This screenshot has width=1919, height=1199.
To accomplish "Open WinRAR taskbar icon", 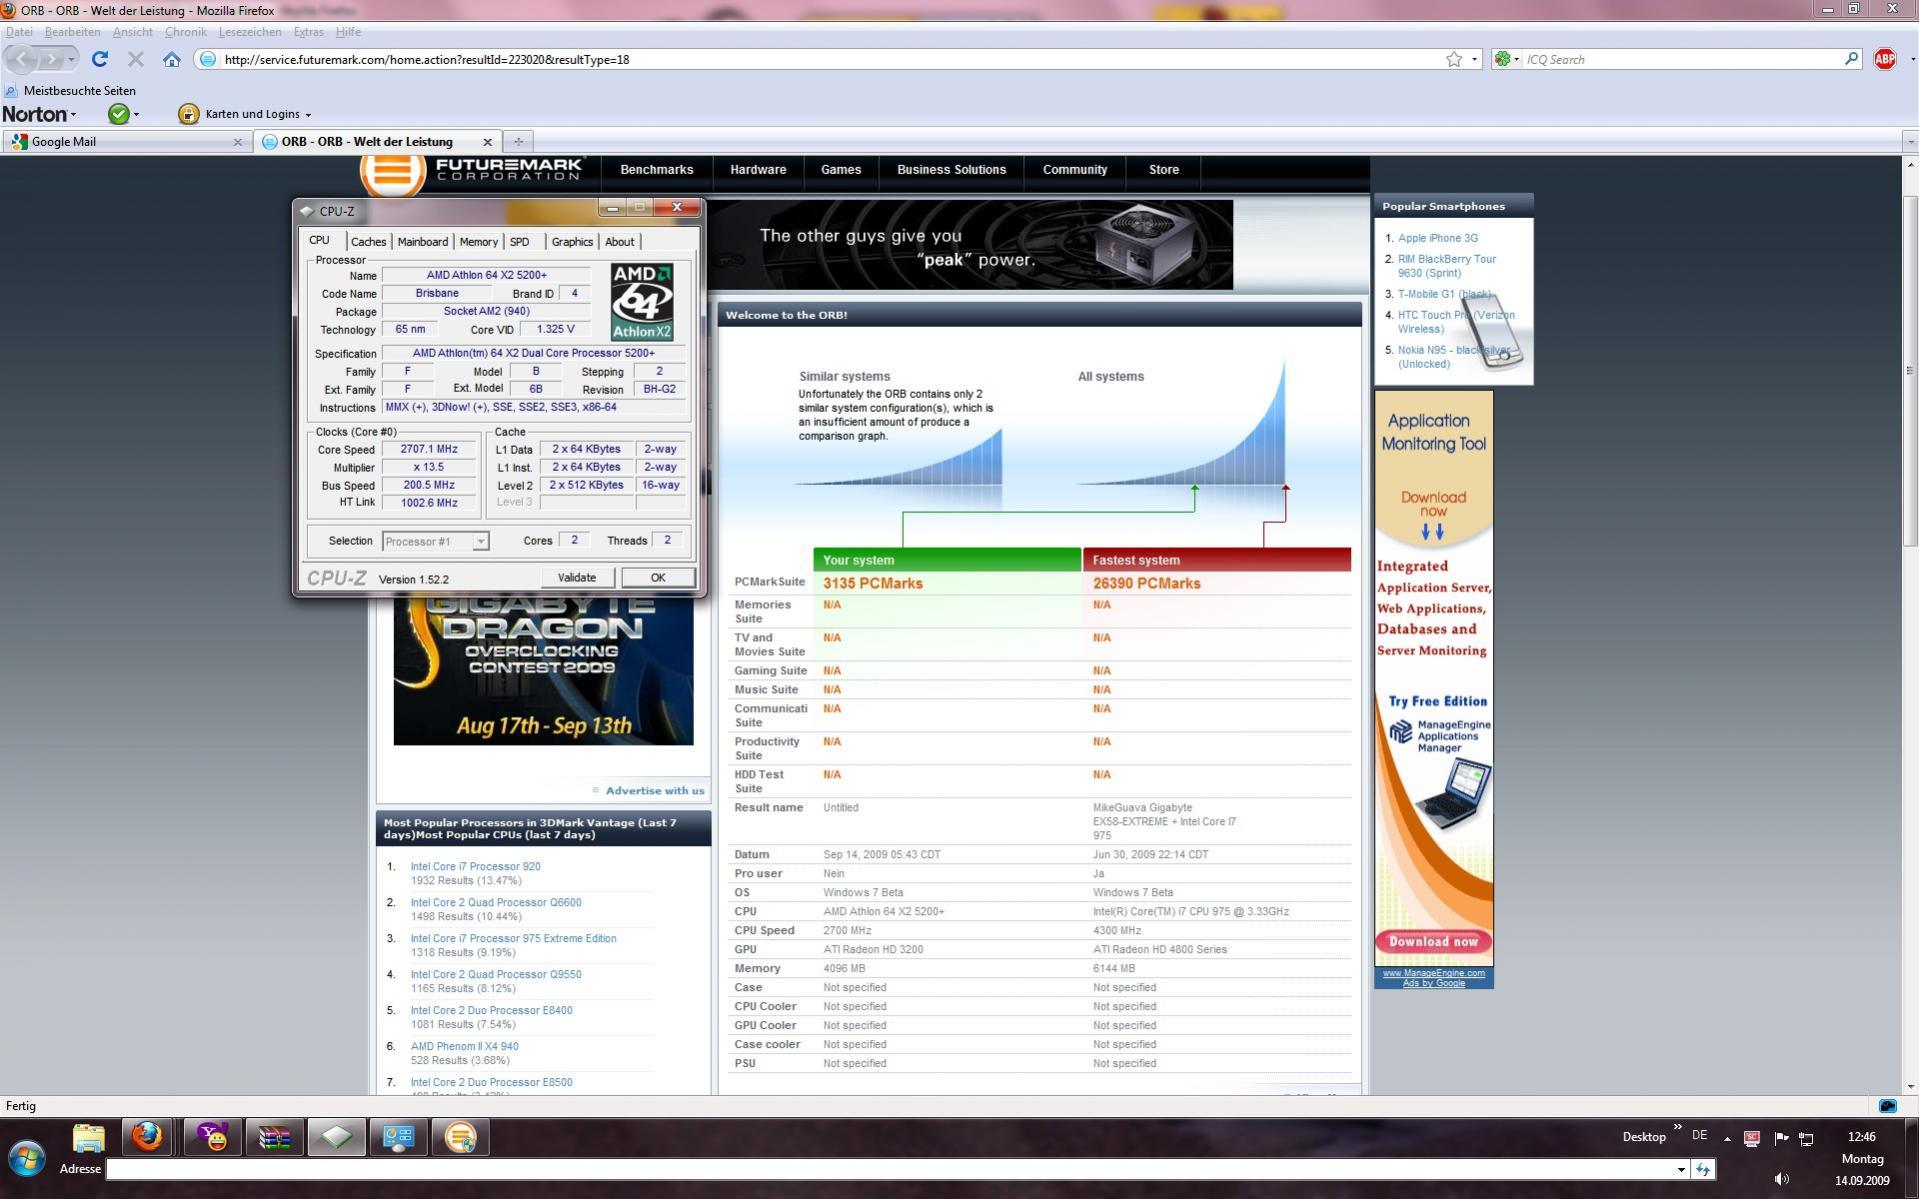I will [x=274, y=1137].
